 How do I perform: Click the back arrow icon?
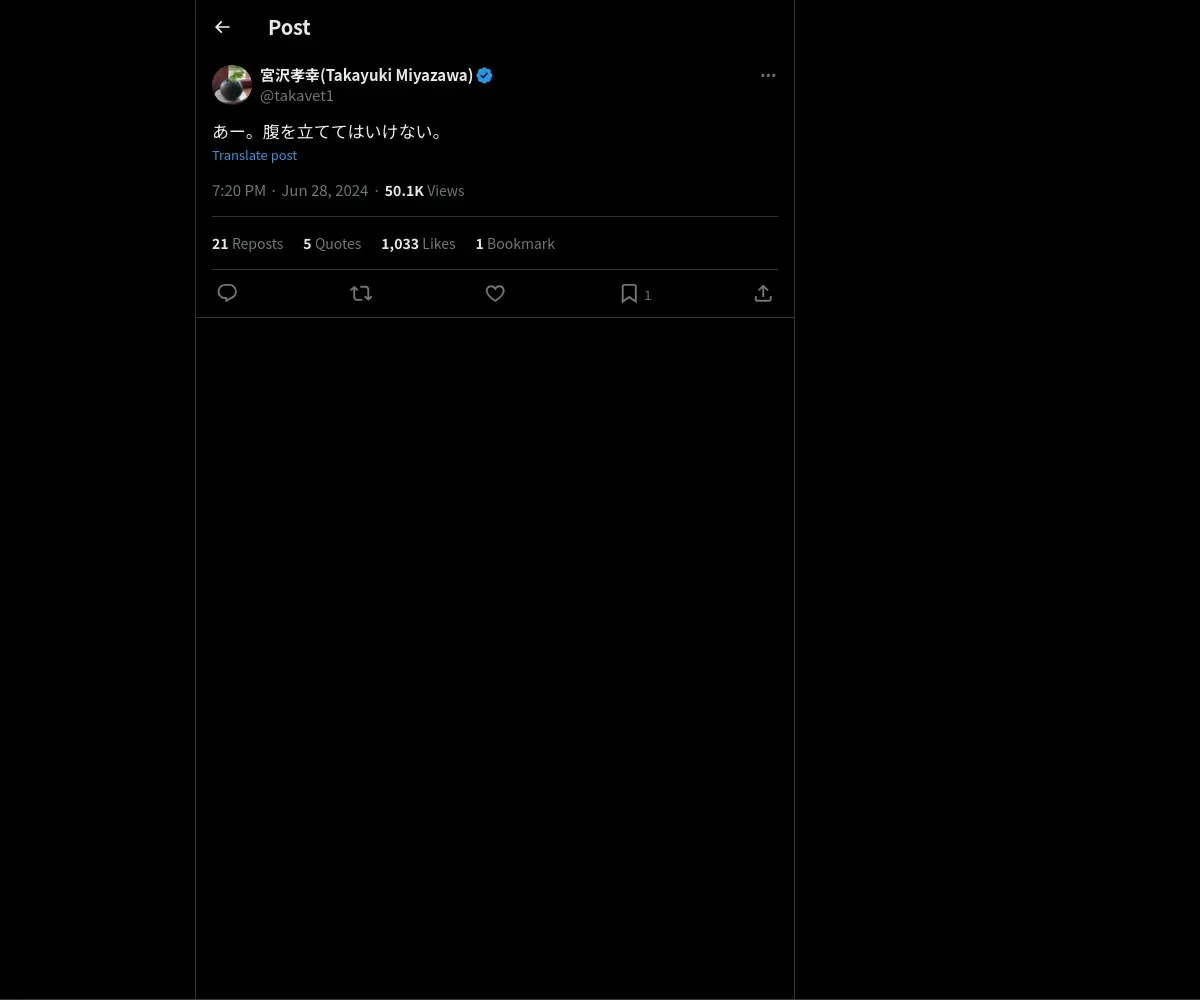click(222, 27)
